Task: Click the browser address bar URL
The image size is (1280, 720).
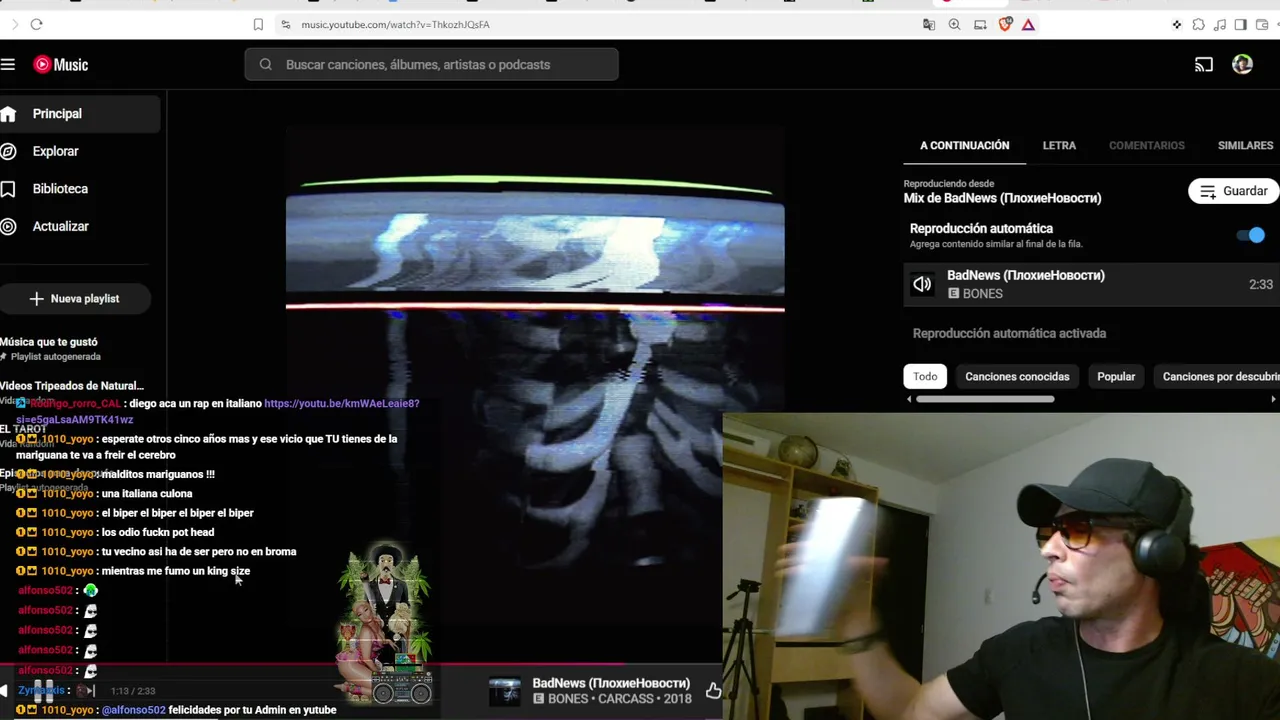Action: click(x=395, y=24)
